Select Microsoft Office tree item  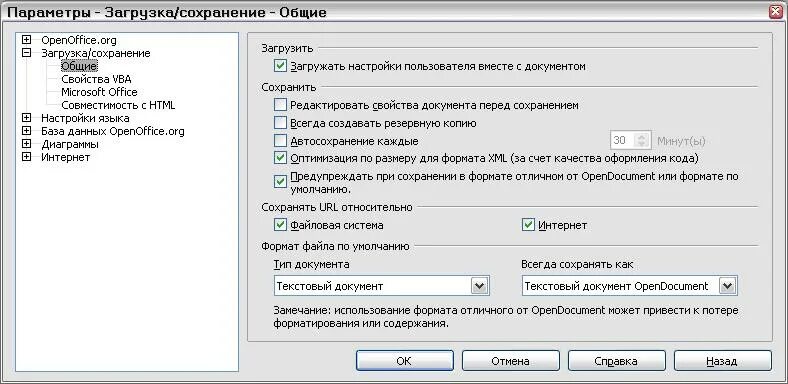(99, 92)
